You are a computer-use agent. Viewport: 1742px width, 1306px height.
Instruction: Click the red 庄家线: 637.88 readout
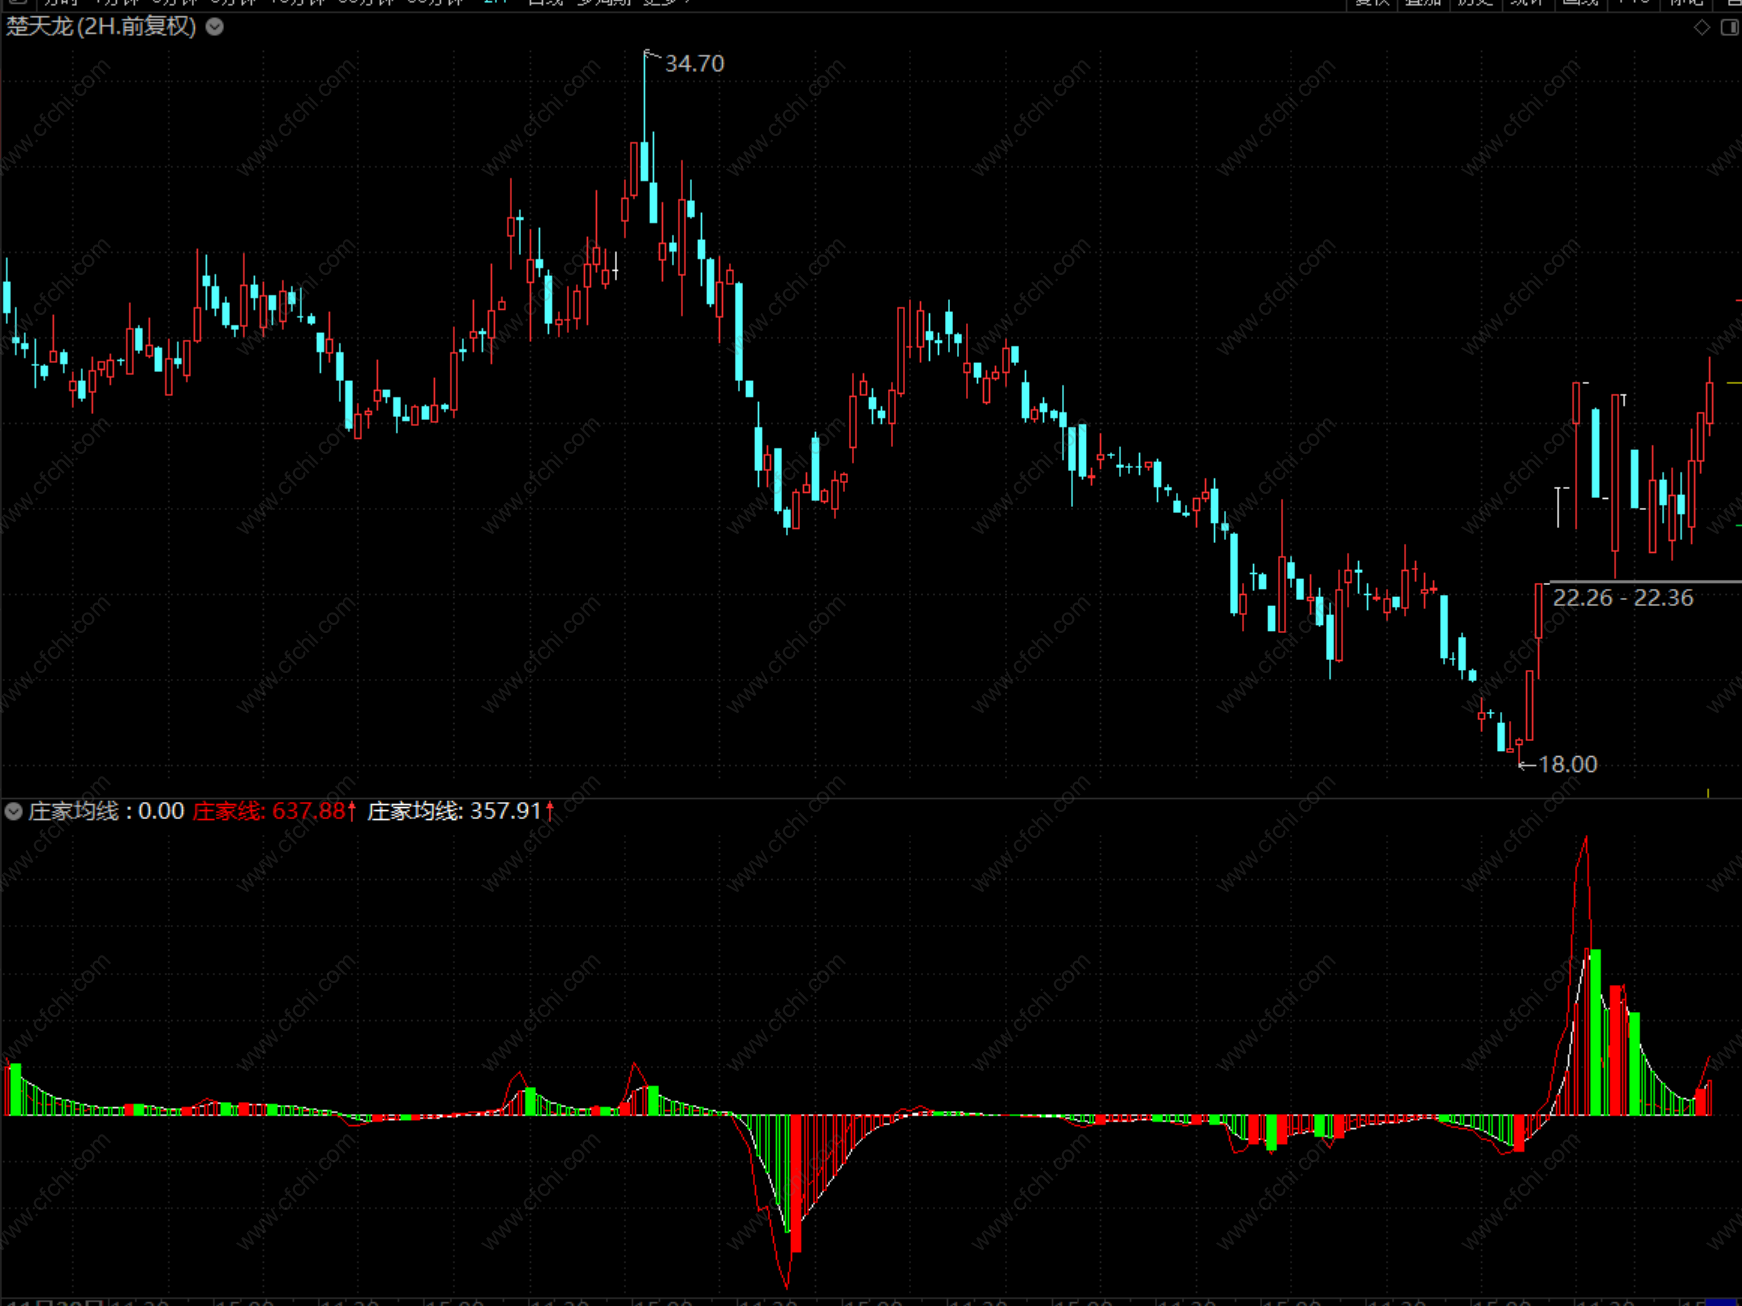pos(274,811)
